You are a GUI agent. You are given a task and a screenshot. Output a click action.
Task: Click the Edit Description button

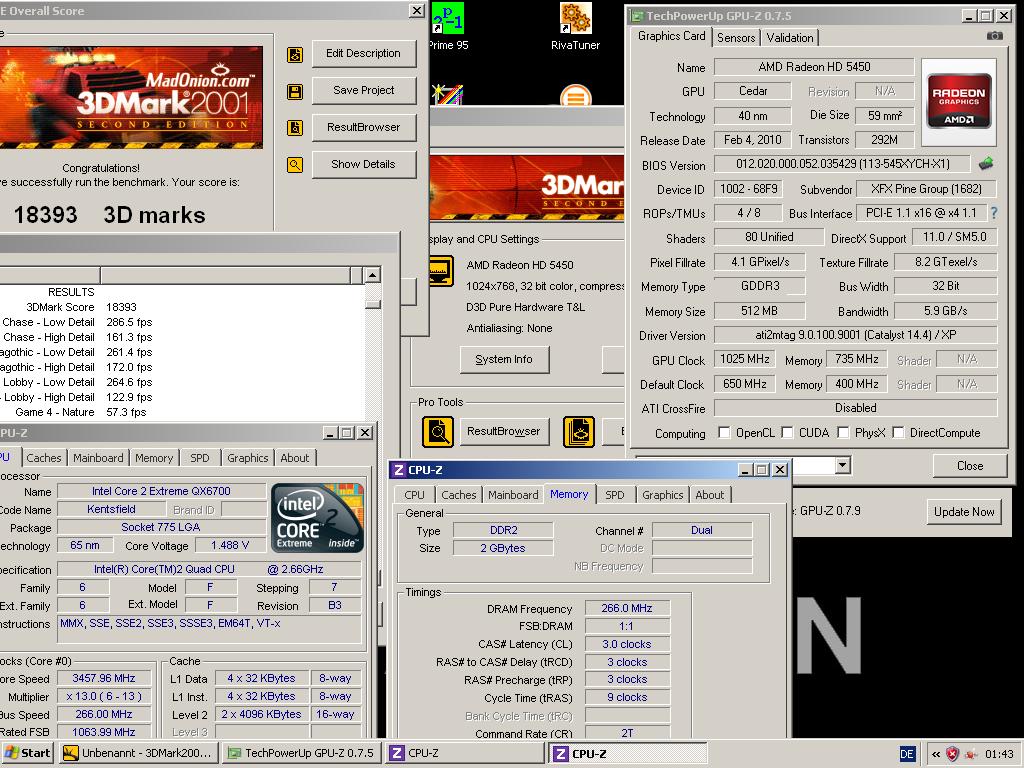coord(364,54)
